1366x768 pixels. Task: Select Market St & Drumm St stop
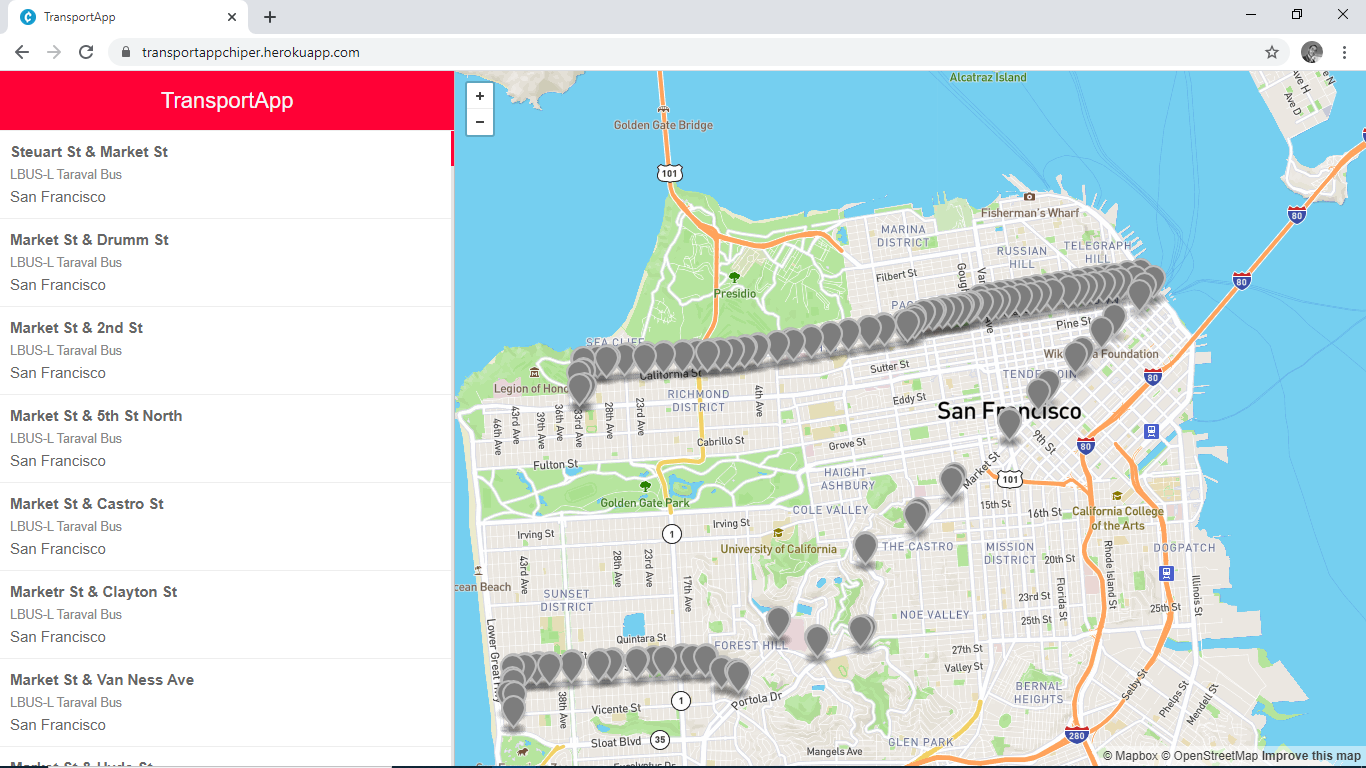(x=226, y=262)
